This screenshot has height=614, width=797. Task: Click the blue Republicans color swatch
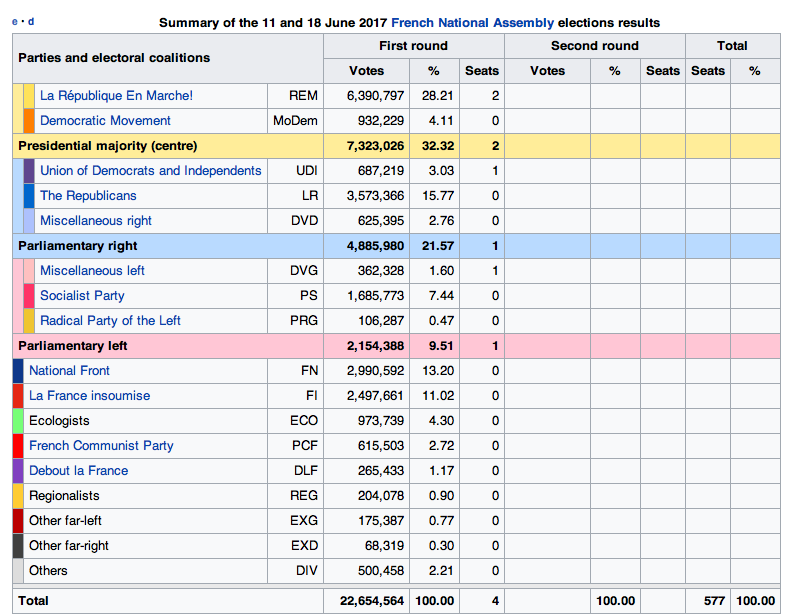29,196
